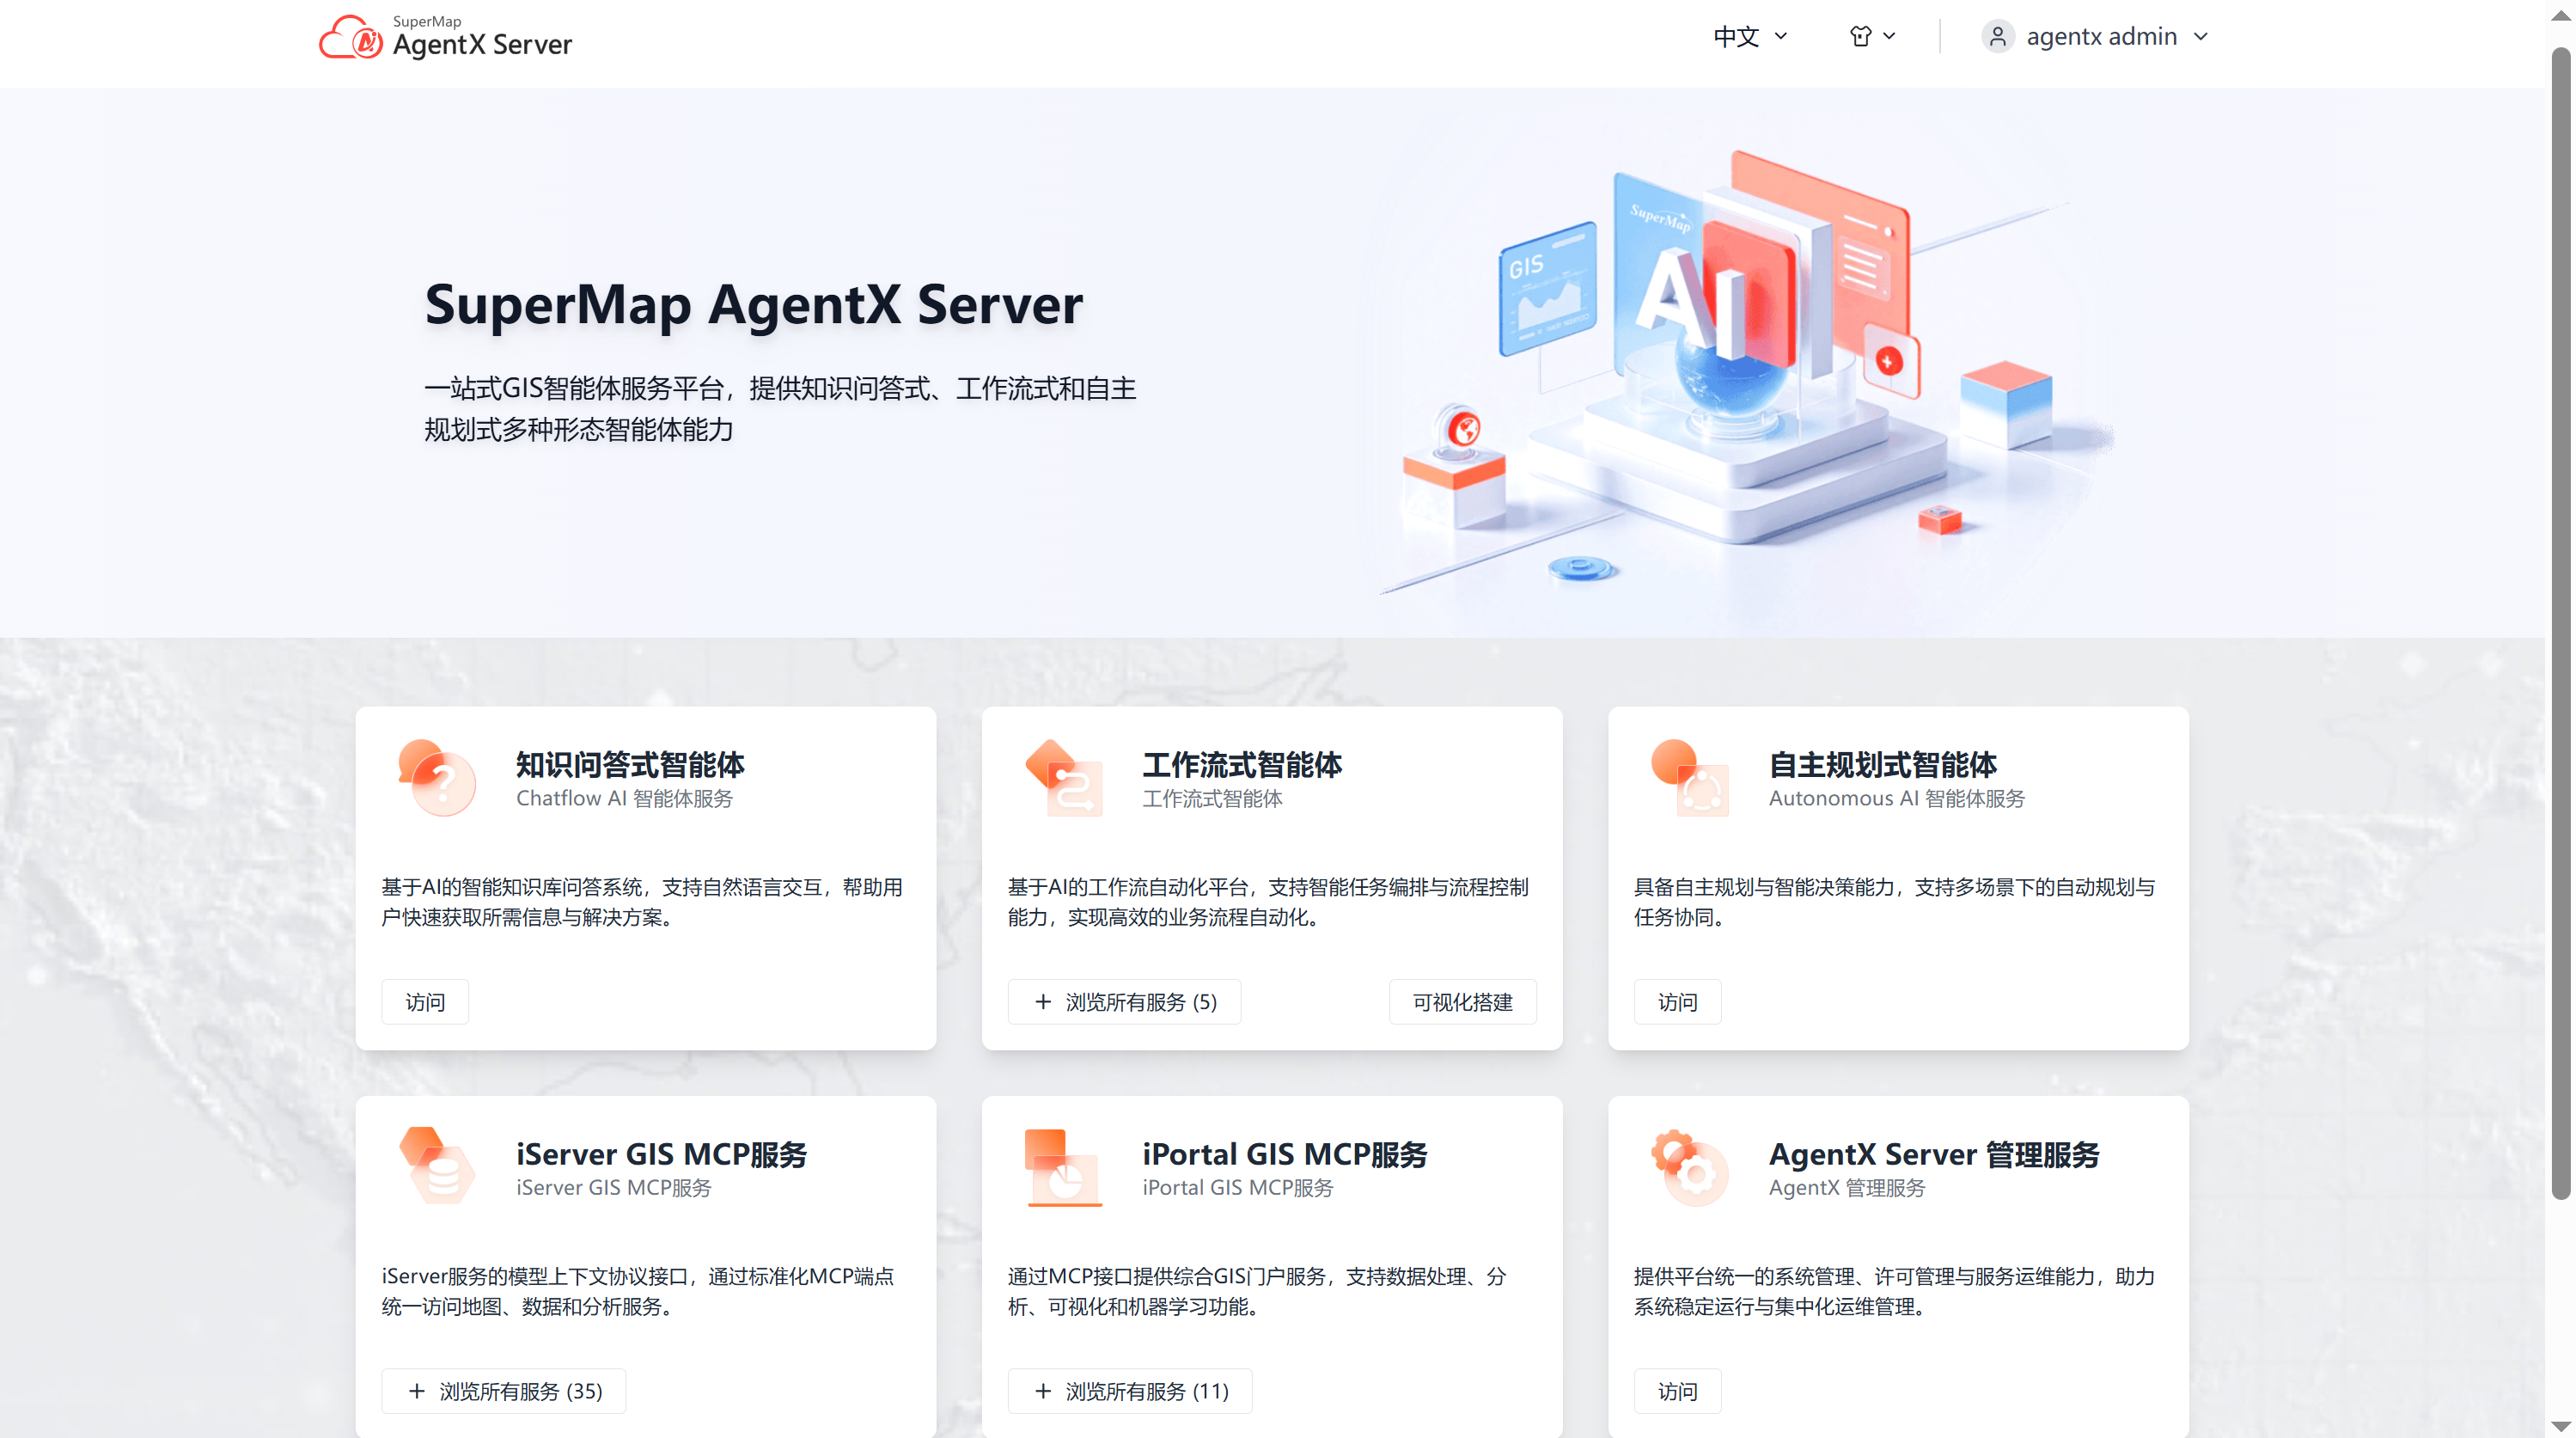This screenshot has width=2576, height=1438.
Task: Click the workflow agent card icon
Action: 1064,777
